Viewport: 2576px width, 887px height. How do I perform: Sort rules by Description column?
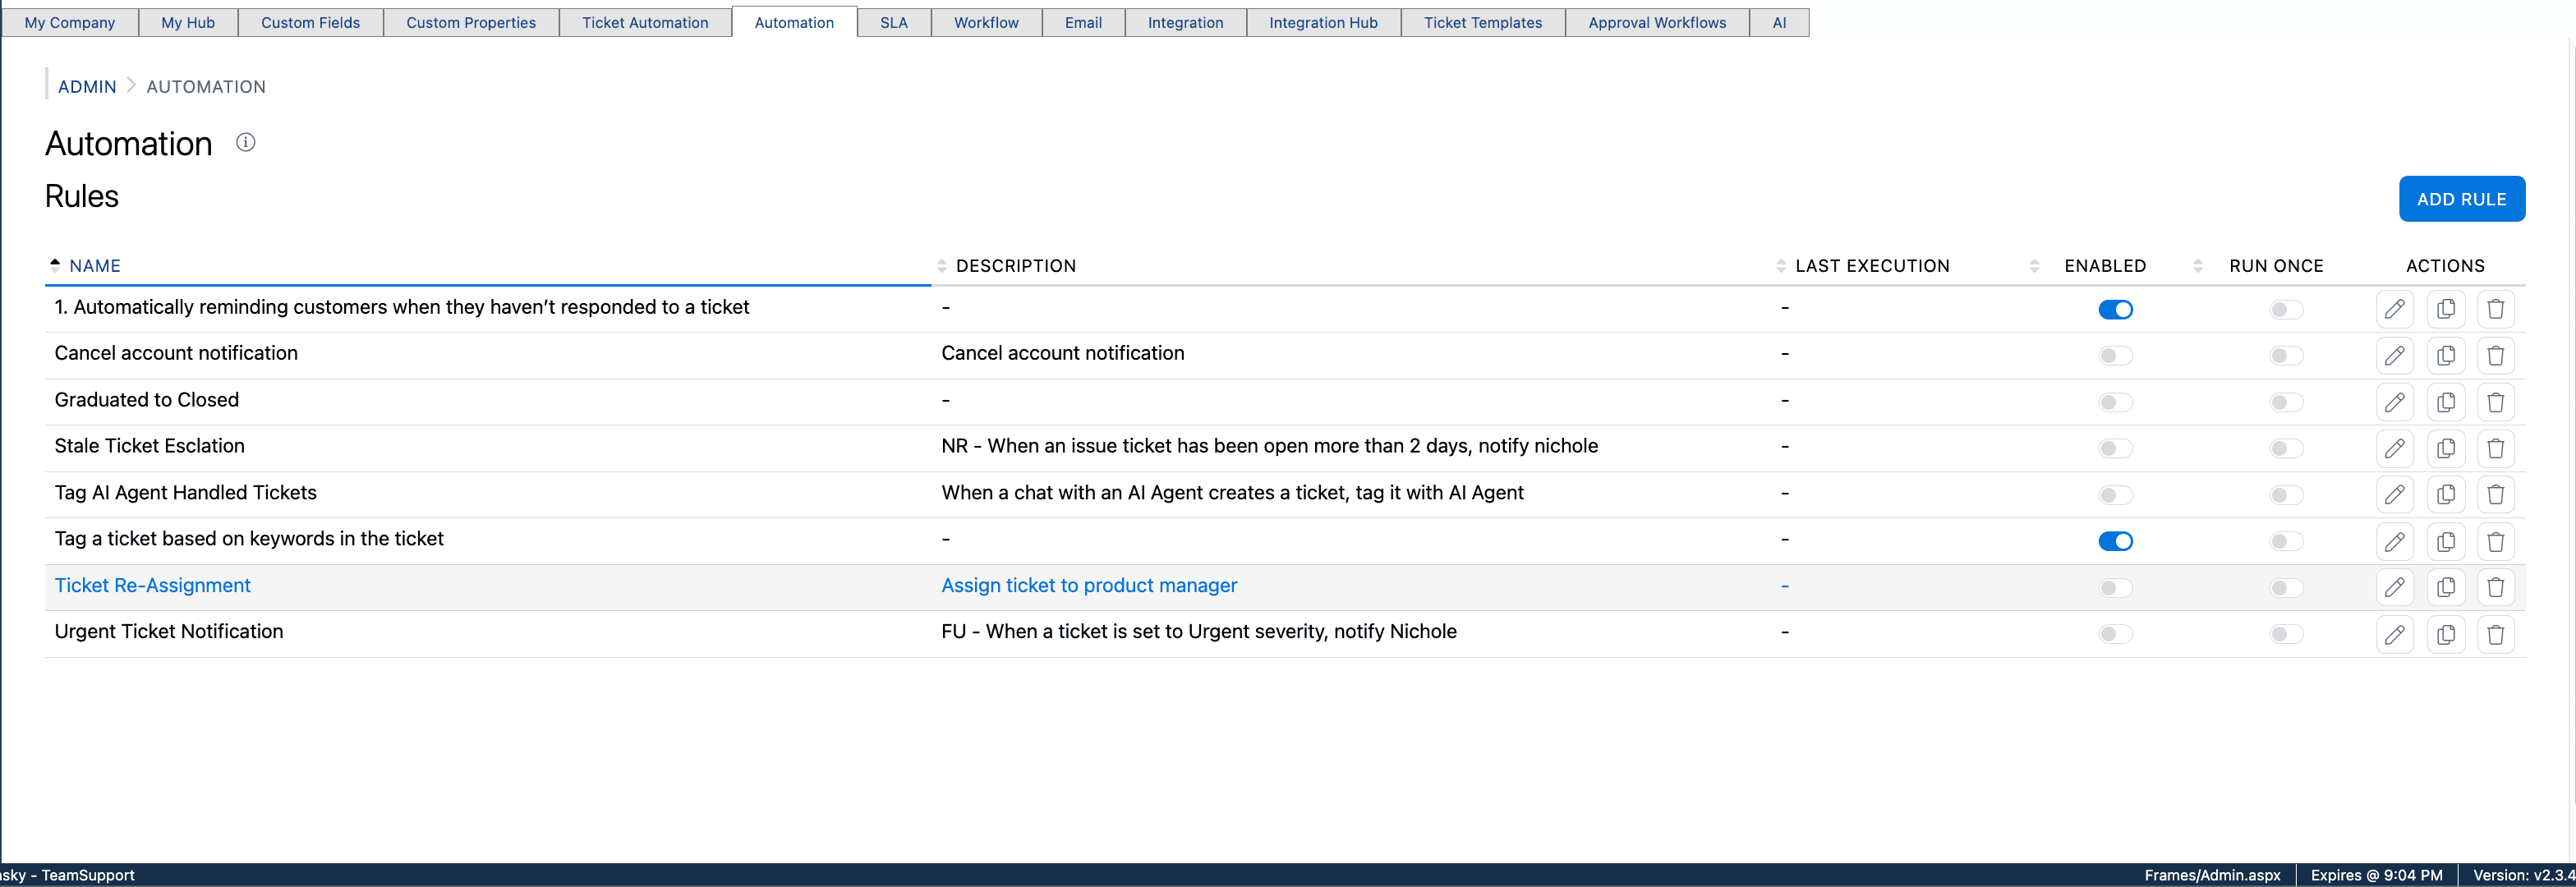click(1015, 266)
